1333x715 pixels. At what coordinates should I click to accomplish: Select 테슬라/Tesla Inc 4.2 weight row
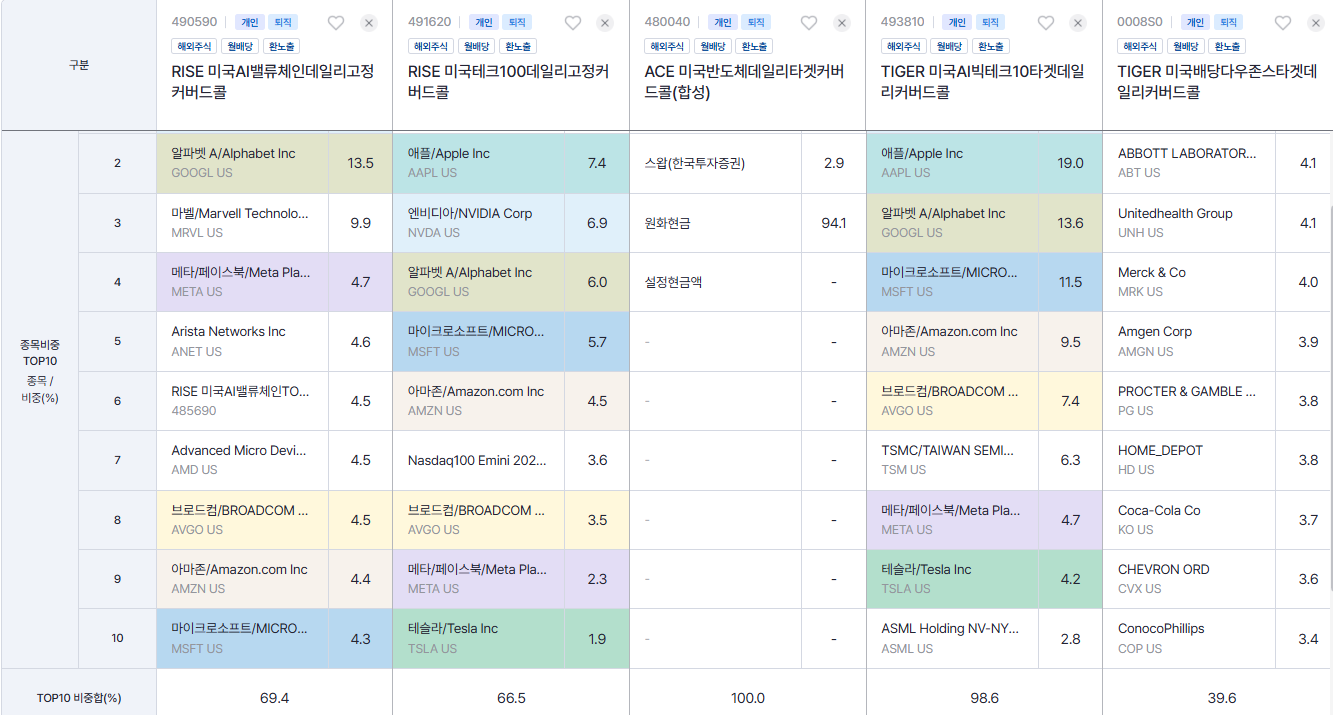(984, 579)
